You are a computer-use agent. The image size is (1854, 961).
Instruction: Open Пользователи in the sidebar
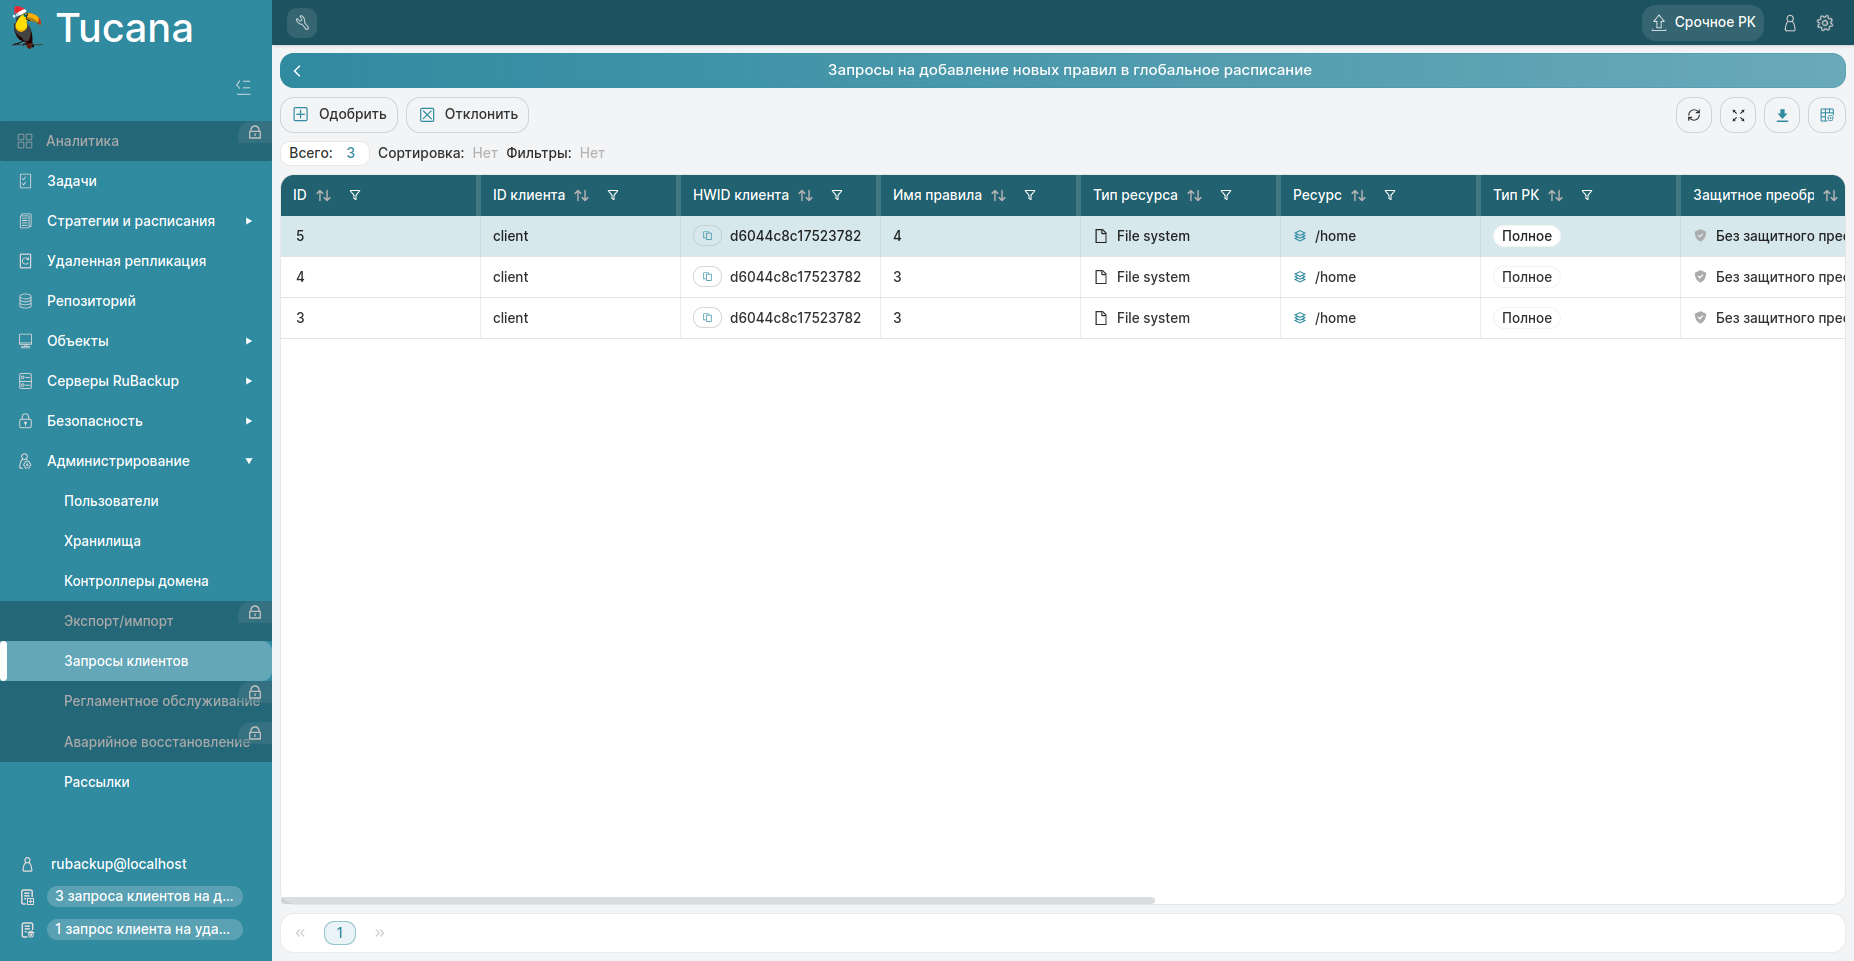[x=111, y=501]
